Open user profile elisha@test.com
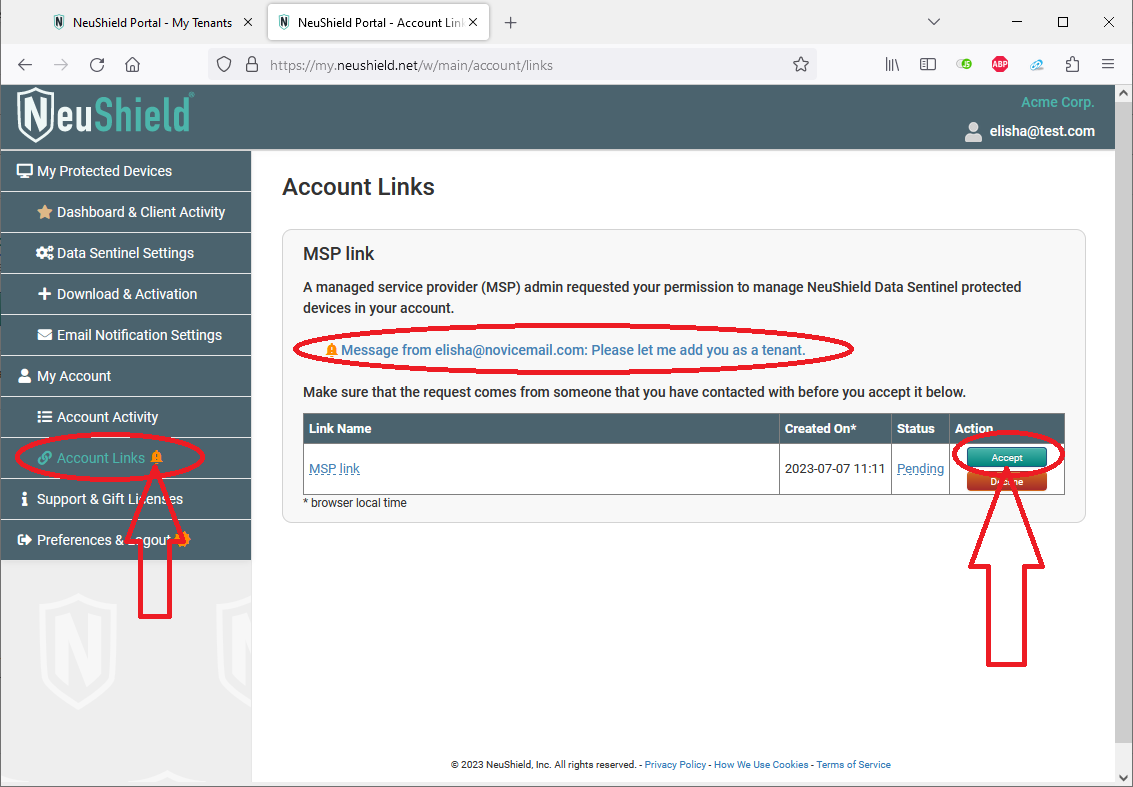This screenshot has width=1133, height=787. click(x=1030, y=132)
